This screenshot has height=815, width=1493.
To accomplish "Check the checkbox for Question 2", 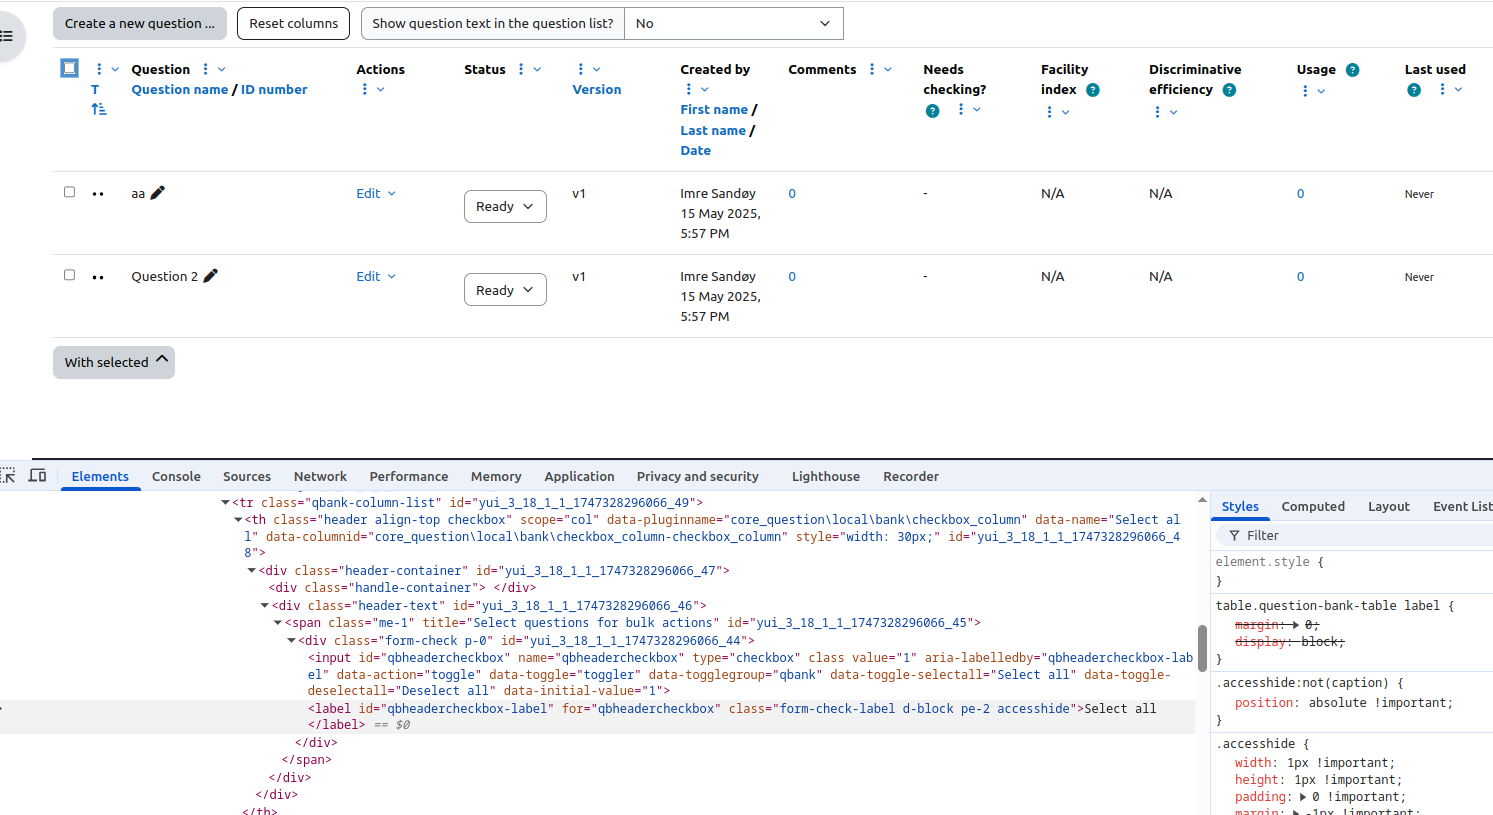I will click(x=69, y=275).
